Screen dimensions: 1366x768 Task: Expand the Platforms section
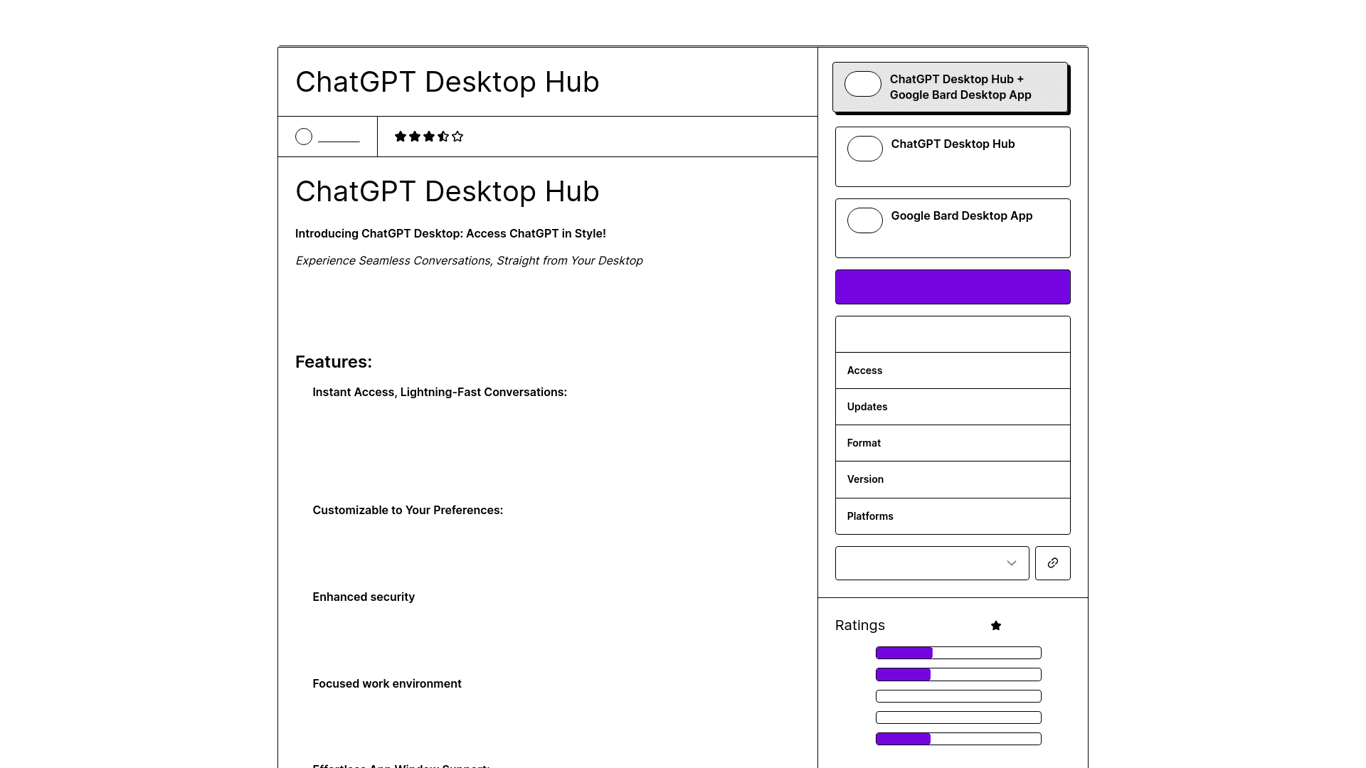952,516
